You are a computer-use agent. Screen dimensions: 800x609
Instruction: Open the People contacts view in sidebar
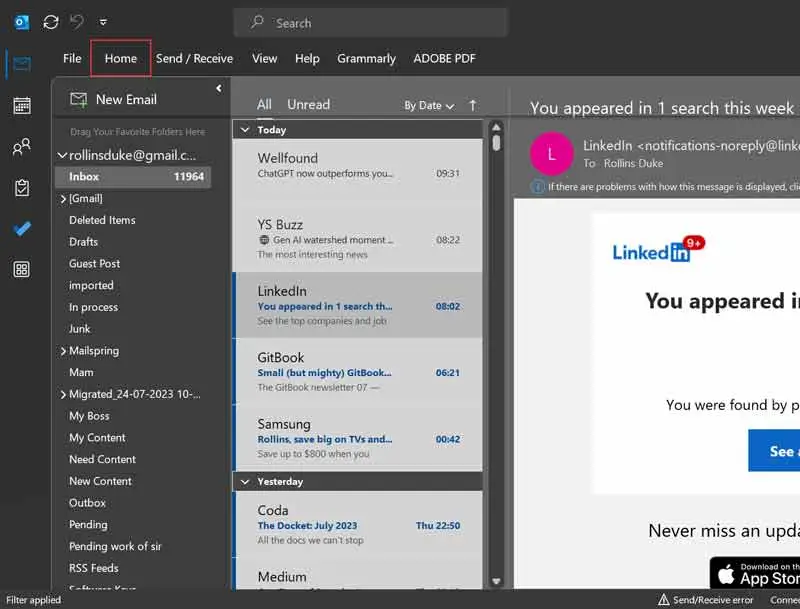(x=21, y=147)
